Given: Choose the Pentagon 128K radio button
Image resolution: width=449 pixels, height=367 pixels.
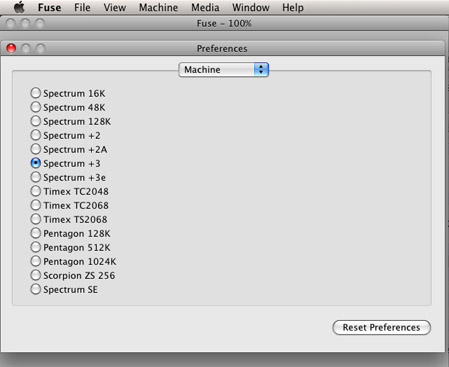Looking at the screenshot, I should coord(35,233).
